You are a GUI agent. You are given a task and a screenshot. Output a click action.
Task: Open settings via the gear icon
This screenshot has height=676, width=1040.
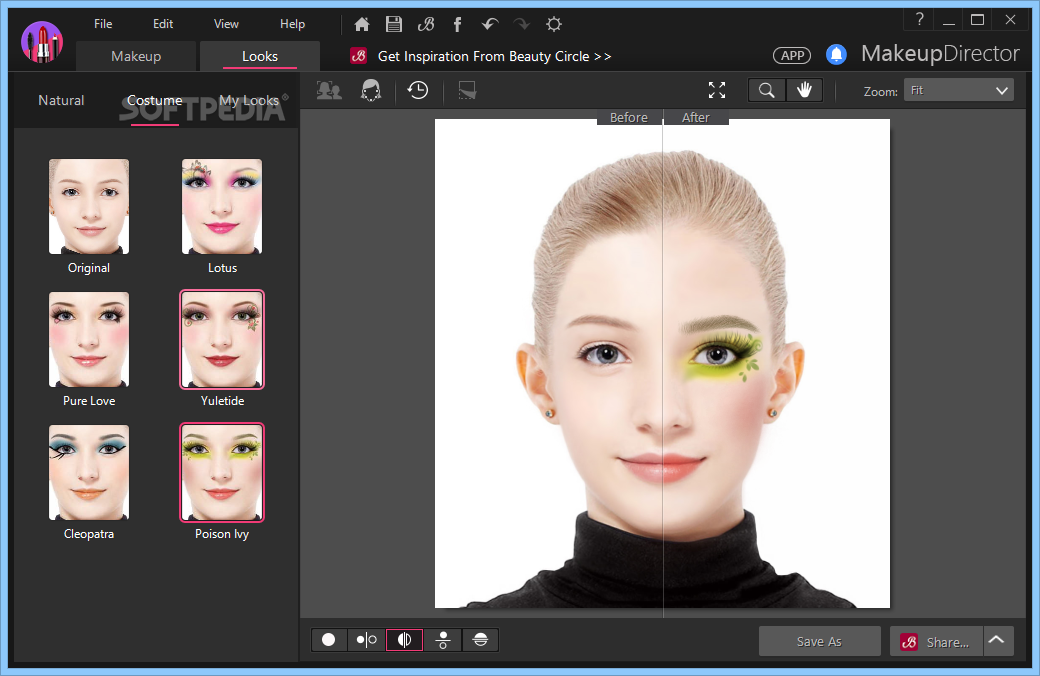coord(553,24)
